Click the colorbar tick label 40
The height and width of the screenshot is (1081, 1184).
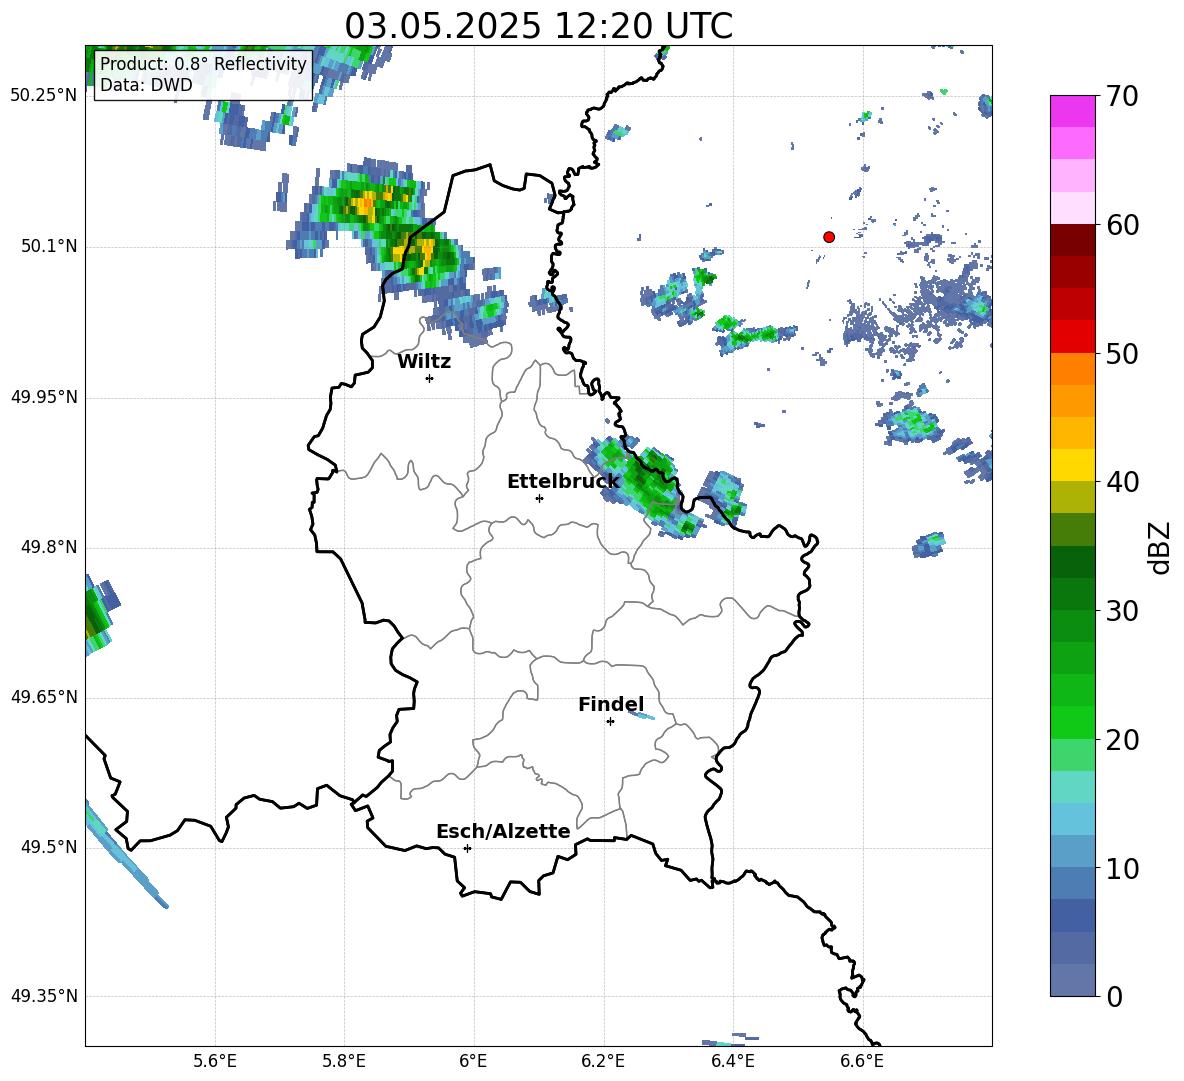coord(1122,482)
